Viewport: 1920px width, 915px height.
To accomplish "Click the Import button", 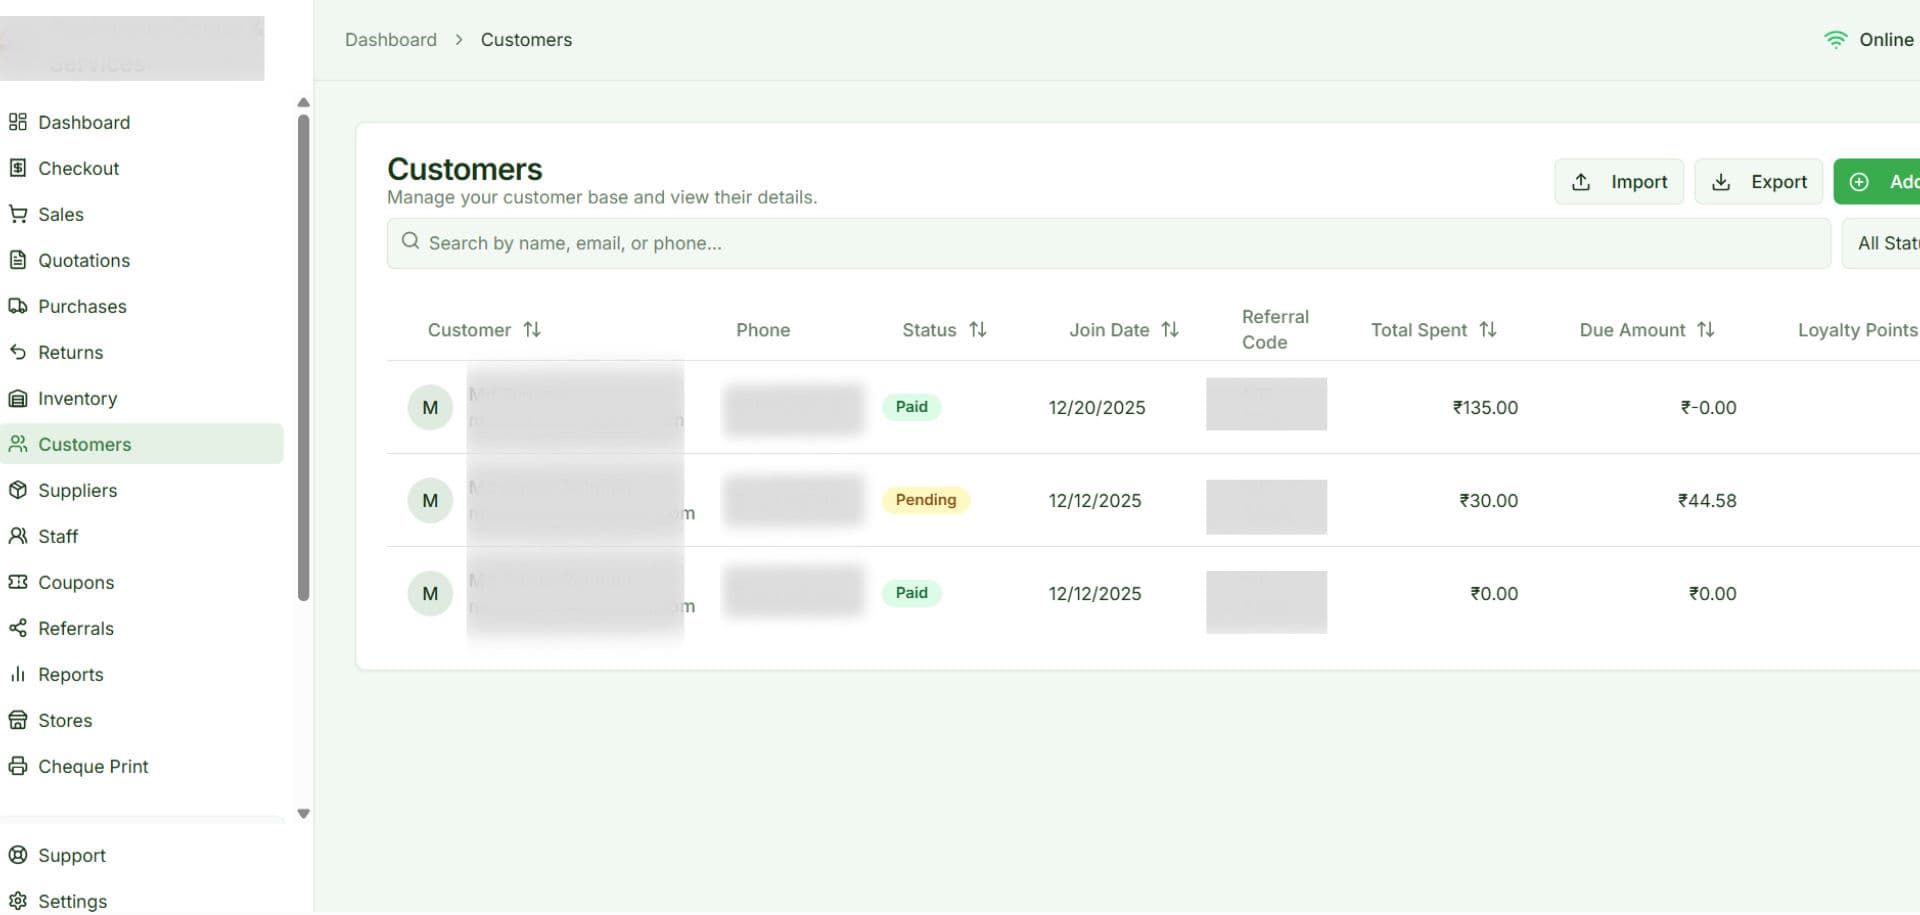I will [1618, 182].
